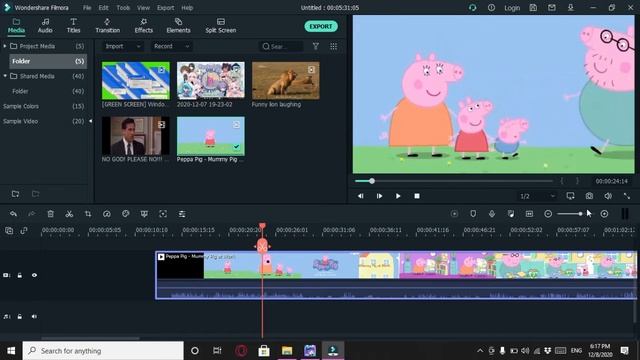Image resolution: width=640 pixels, height=360 pixels.
Task: Select the Funny lion laughing thumbnail
Action: [x=285, y=80]
